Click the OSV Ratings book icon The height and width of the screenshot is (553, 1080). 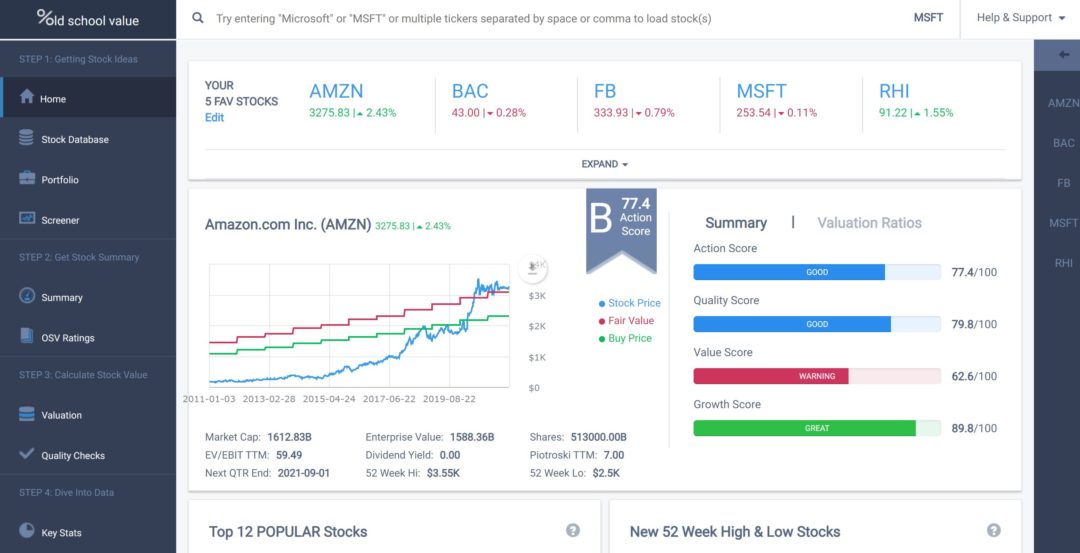tap(27, 336)
